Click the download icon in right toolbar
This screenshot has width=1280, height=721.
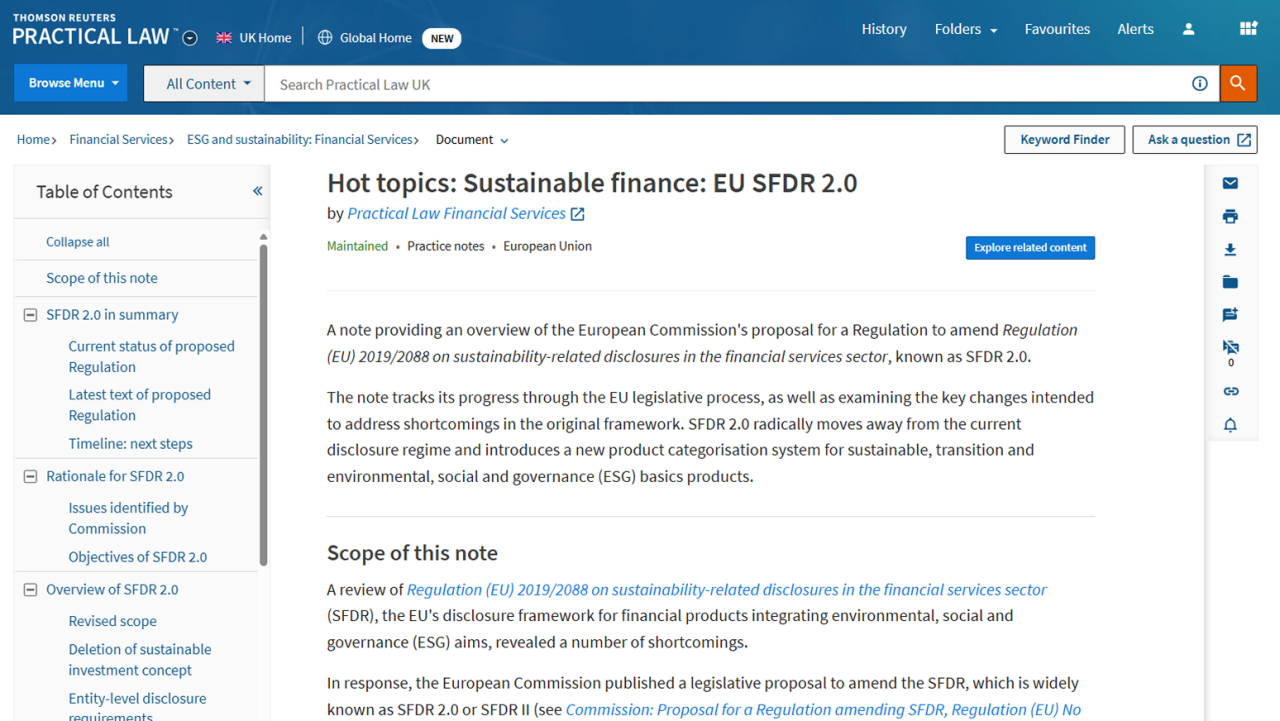1230,249
